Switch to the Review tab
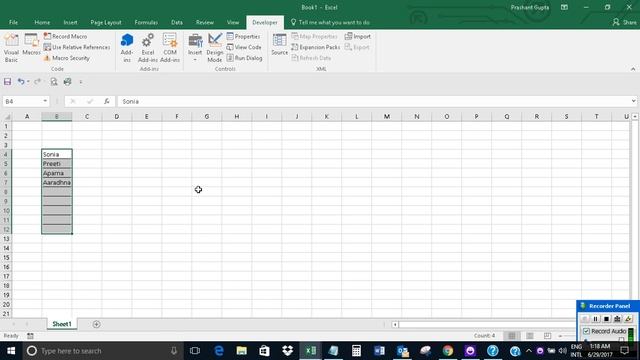Viewport: 640px width, 360px height. point(204,22)
